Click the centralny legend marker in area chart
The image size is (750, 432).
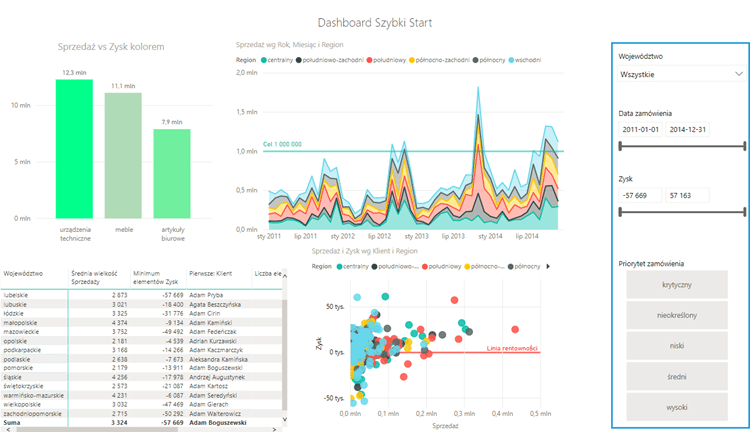click(x=264, y=60)
